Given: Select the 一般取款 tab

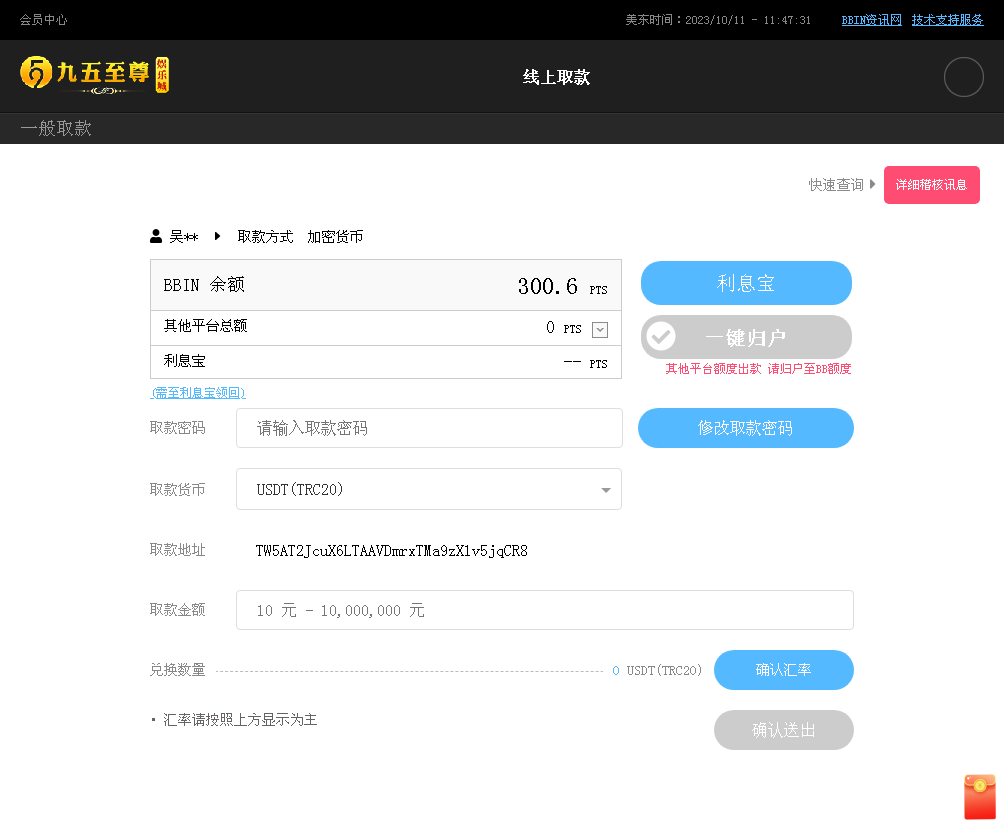Looking at the screenshot, I should click(x=56, y=128).
